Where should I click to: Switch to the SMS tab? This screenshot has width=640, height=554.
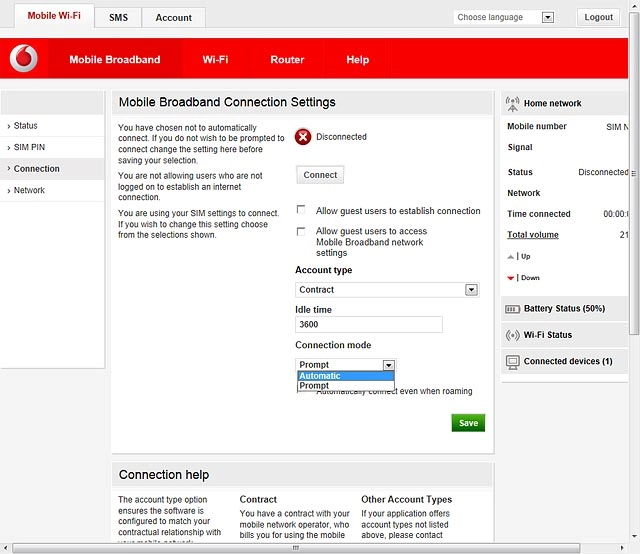118,18
